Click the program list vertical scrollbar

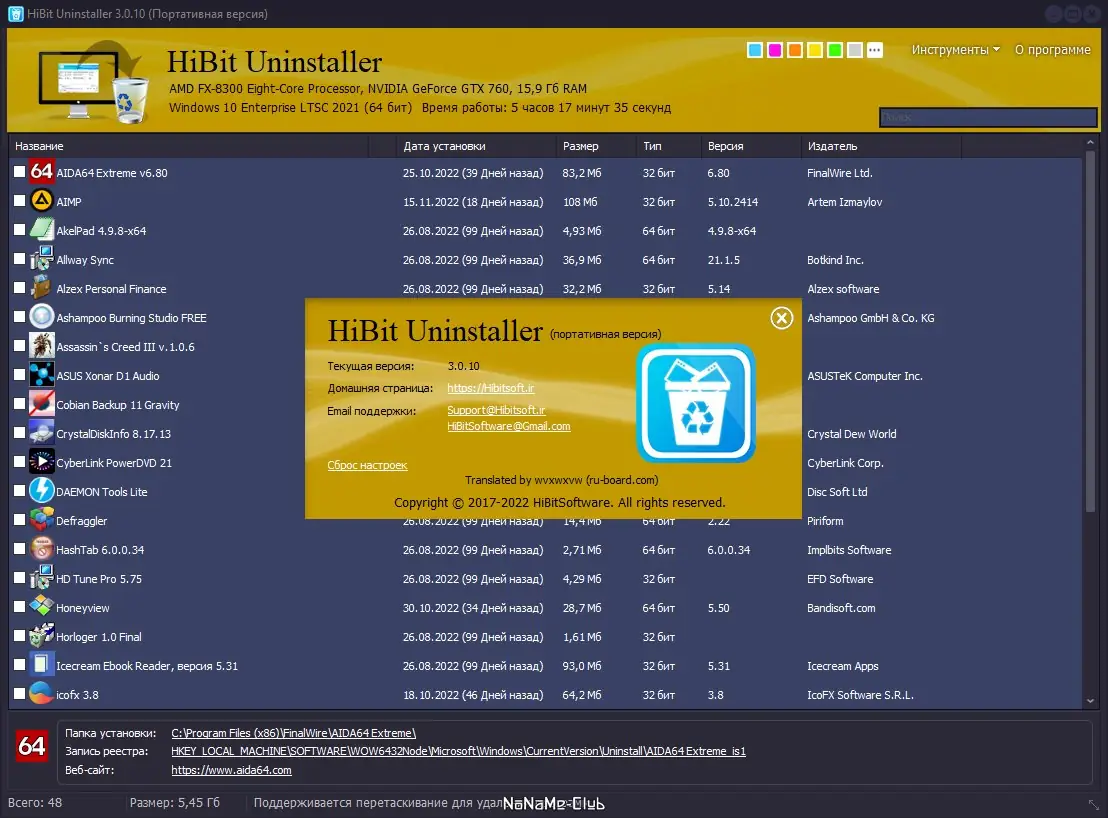1090,332
